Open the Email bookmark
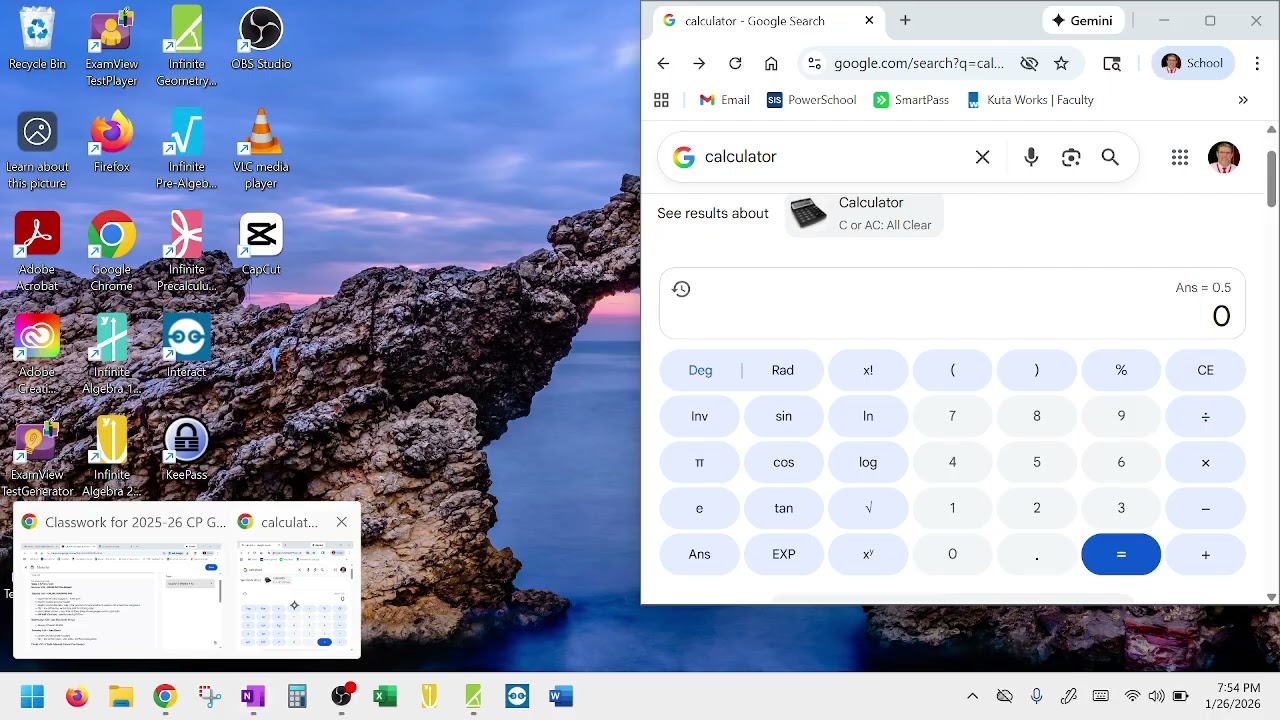The image size is (1280, 720). pyautogui.click(x=725, y=100)
